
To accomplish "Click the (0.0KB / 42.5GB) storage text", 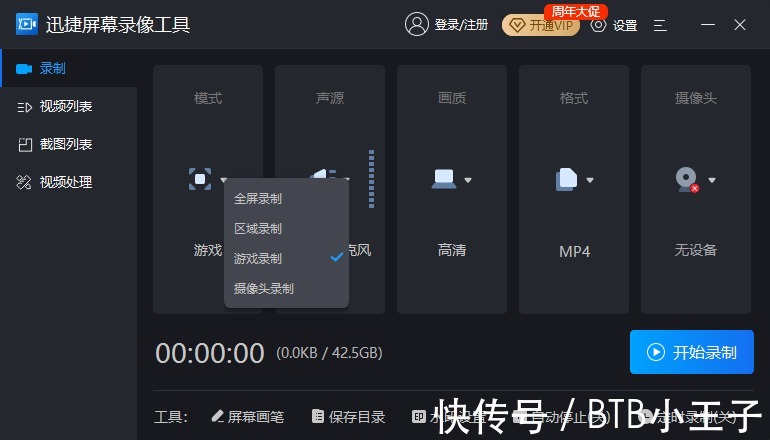I will [x=329, y=353].
